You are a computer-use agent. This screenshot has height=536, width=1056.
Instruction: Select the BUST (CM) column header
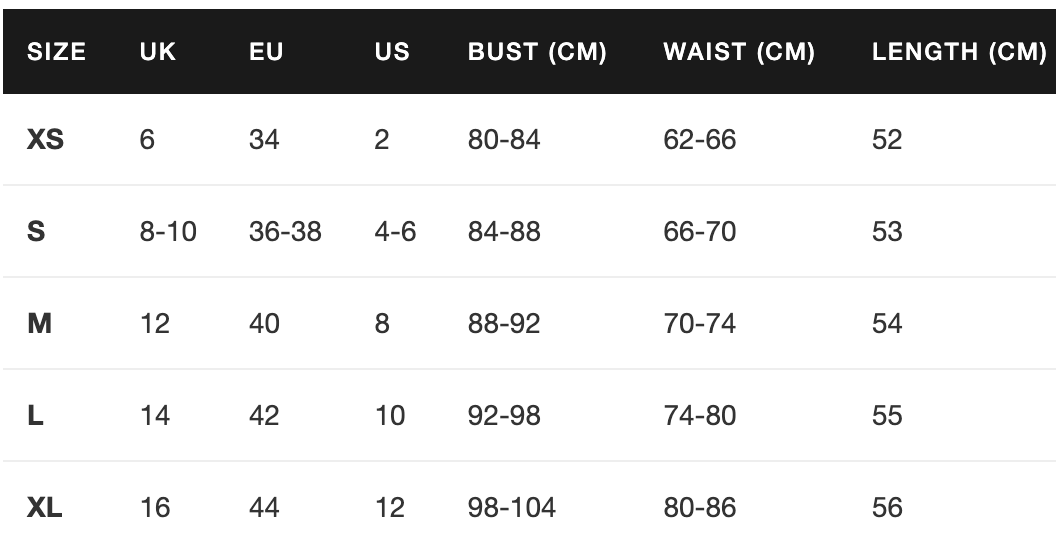pyautogui.click(x=537, y=53)
